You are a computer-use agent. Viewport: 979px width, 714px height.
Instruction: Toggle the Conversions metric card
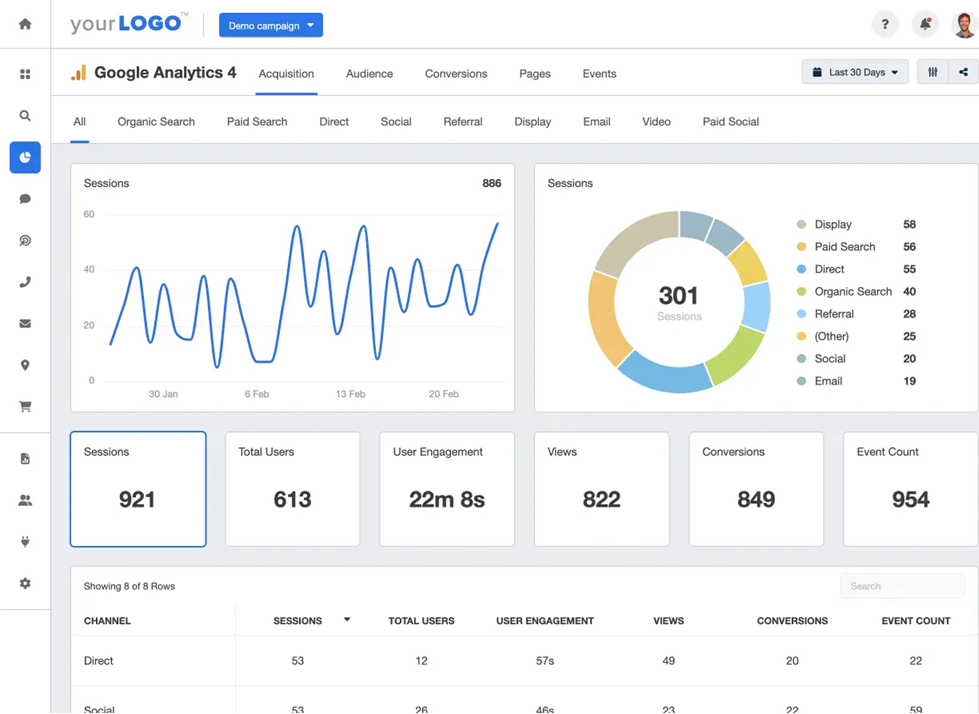pos(756,489)
